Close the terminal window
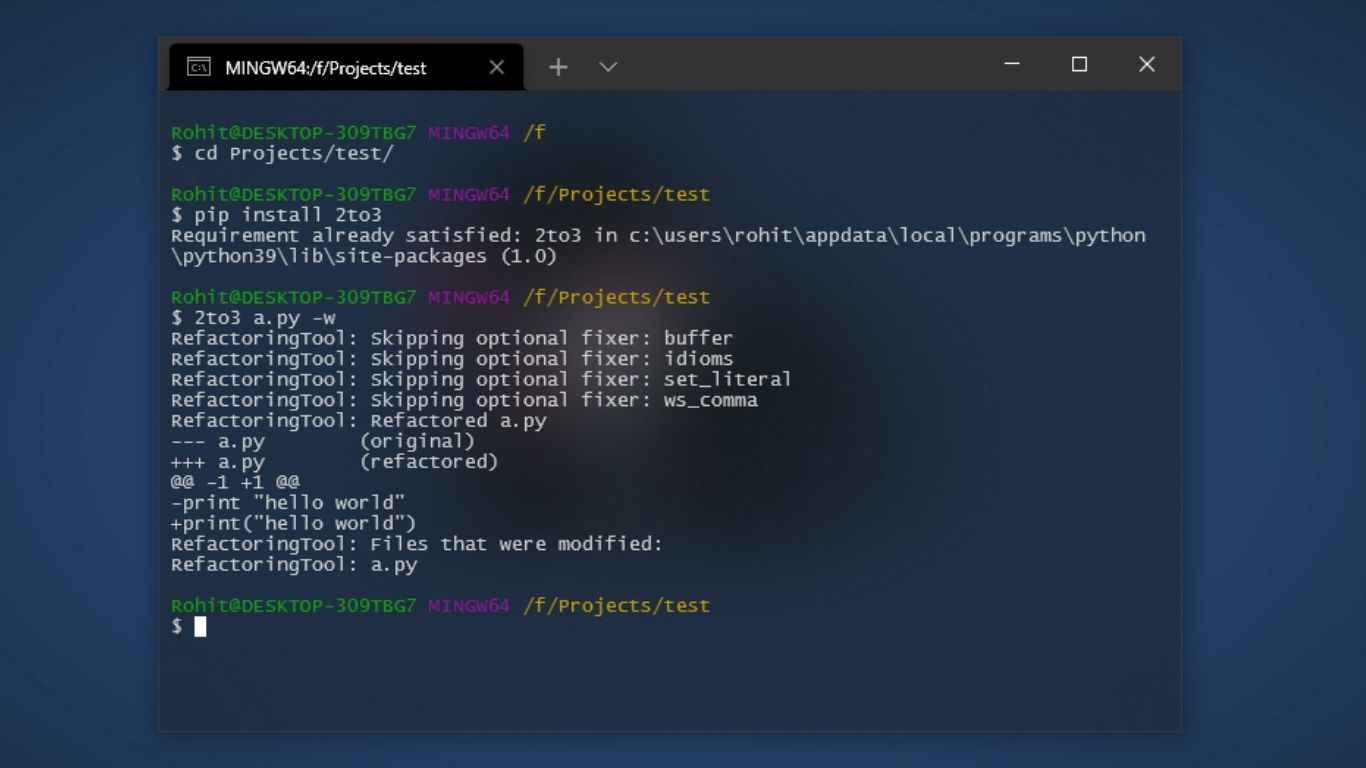 [x=1147, y=64]
